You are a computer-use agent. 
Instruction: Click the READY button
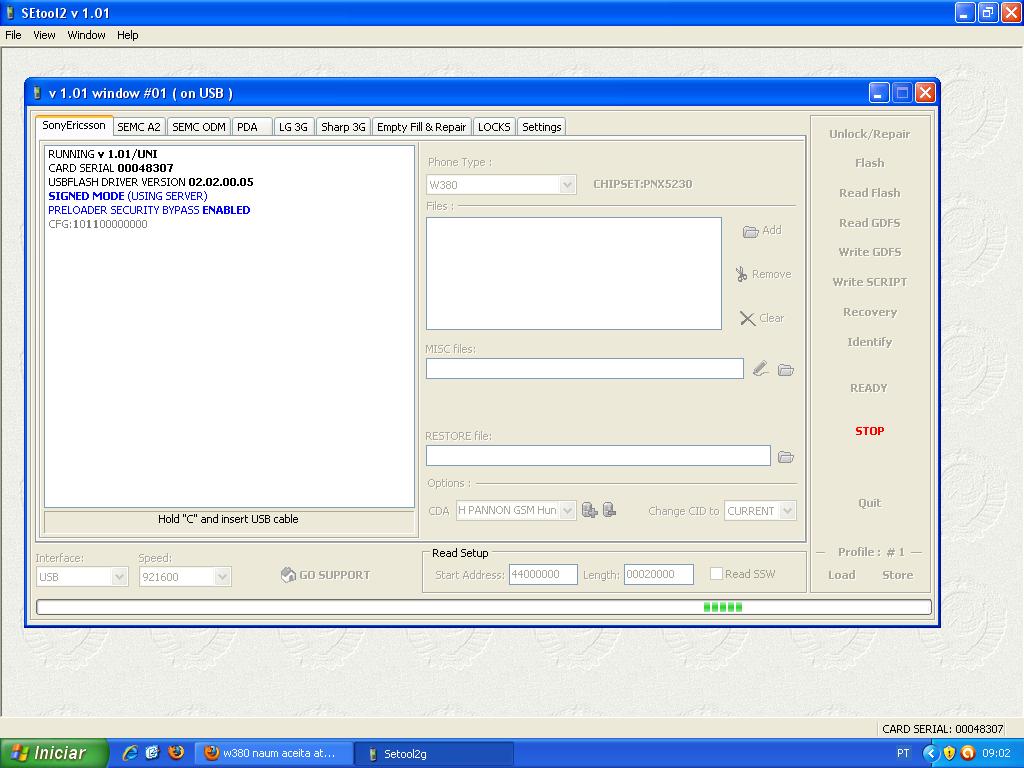(869, 388)
